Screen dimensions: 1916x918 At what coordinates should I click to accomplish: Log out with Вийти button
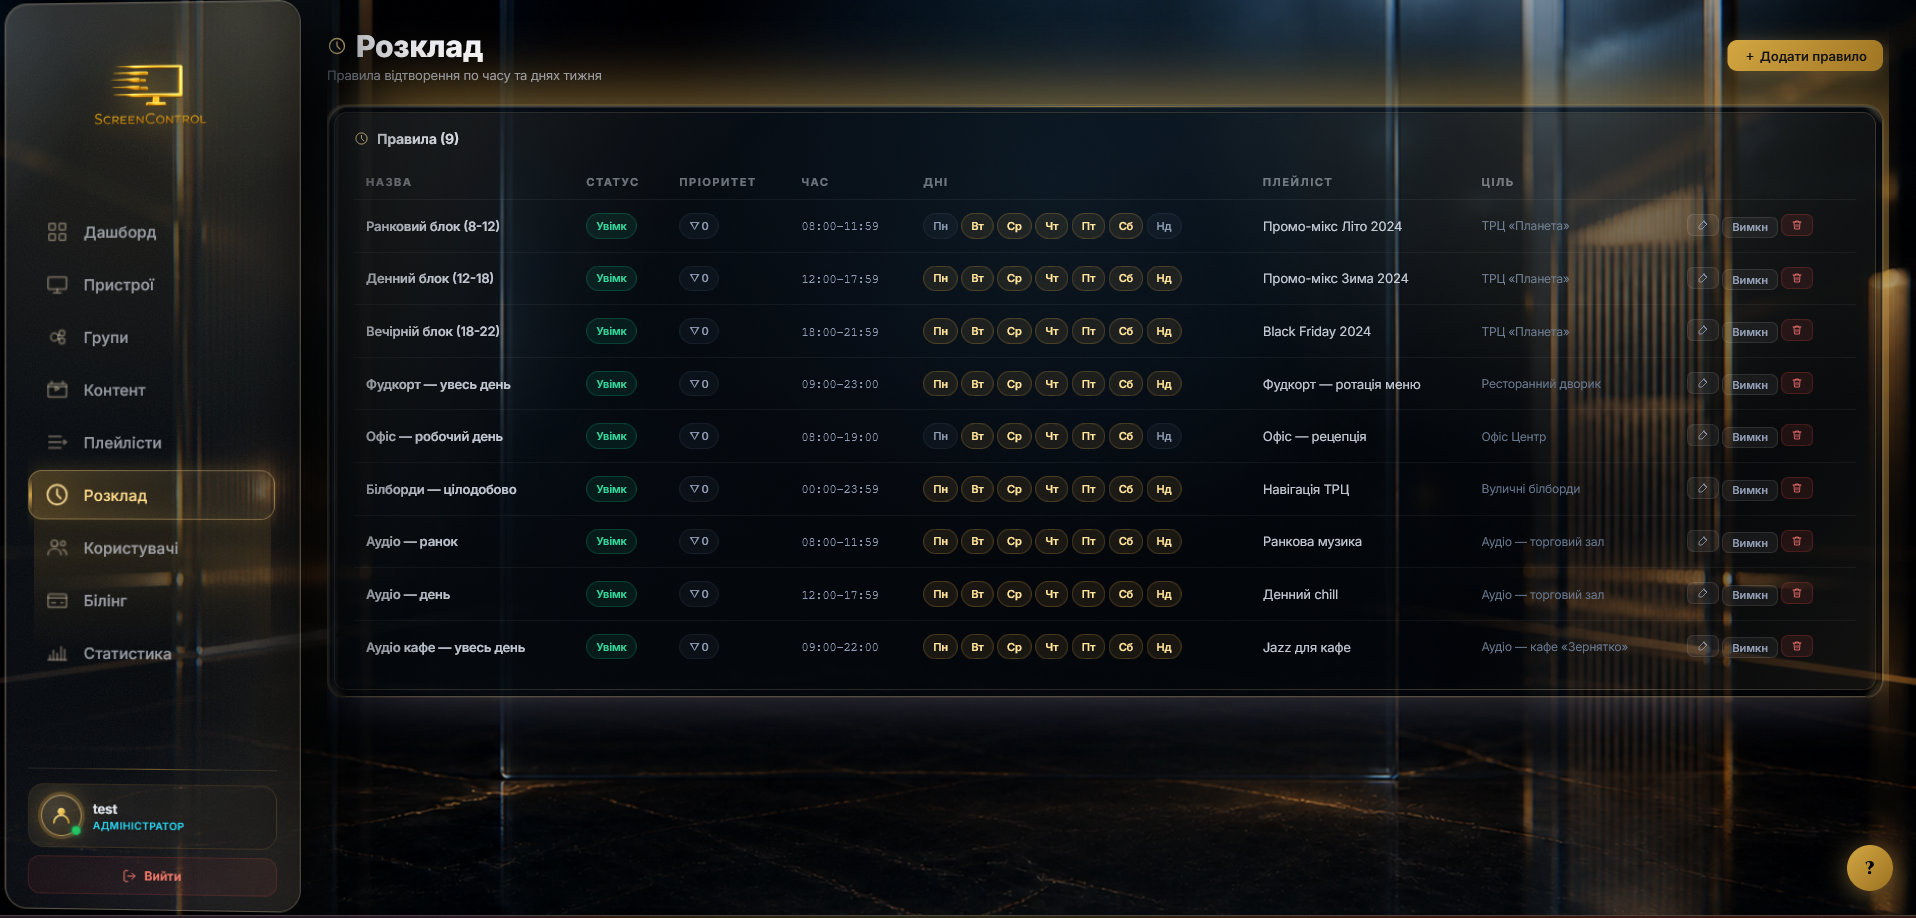point(152,876)
